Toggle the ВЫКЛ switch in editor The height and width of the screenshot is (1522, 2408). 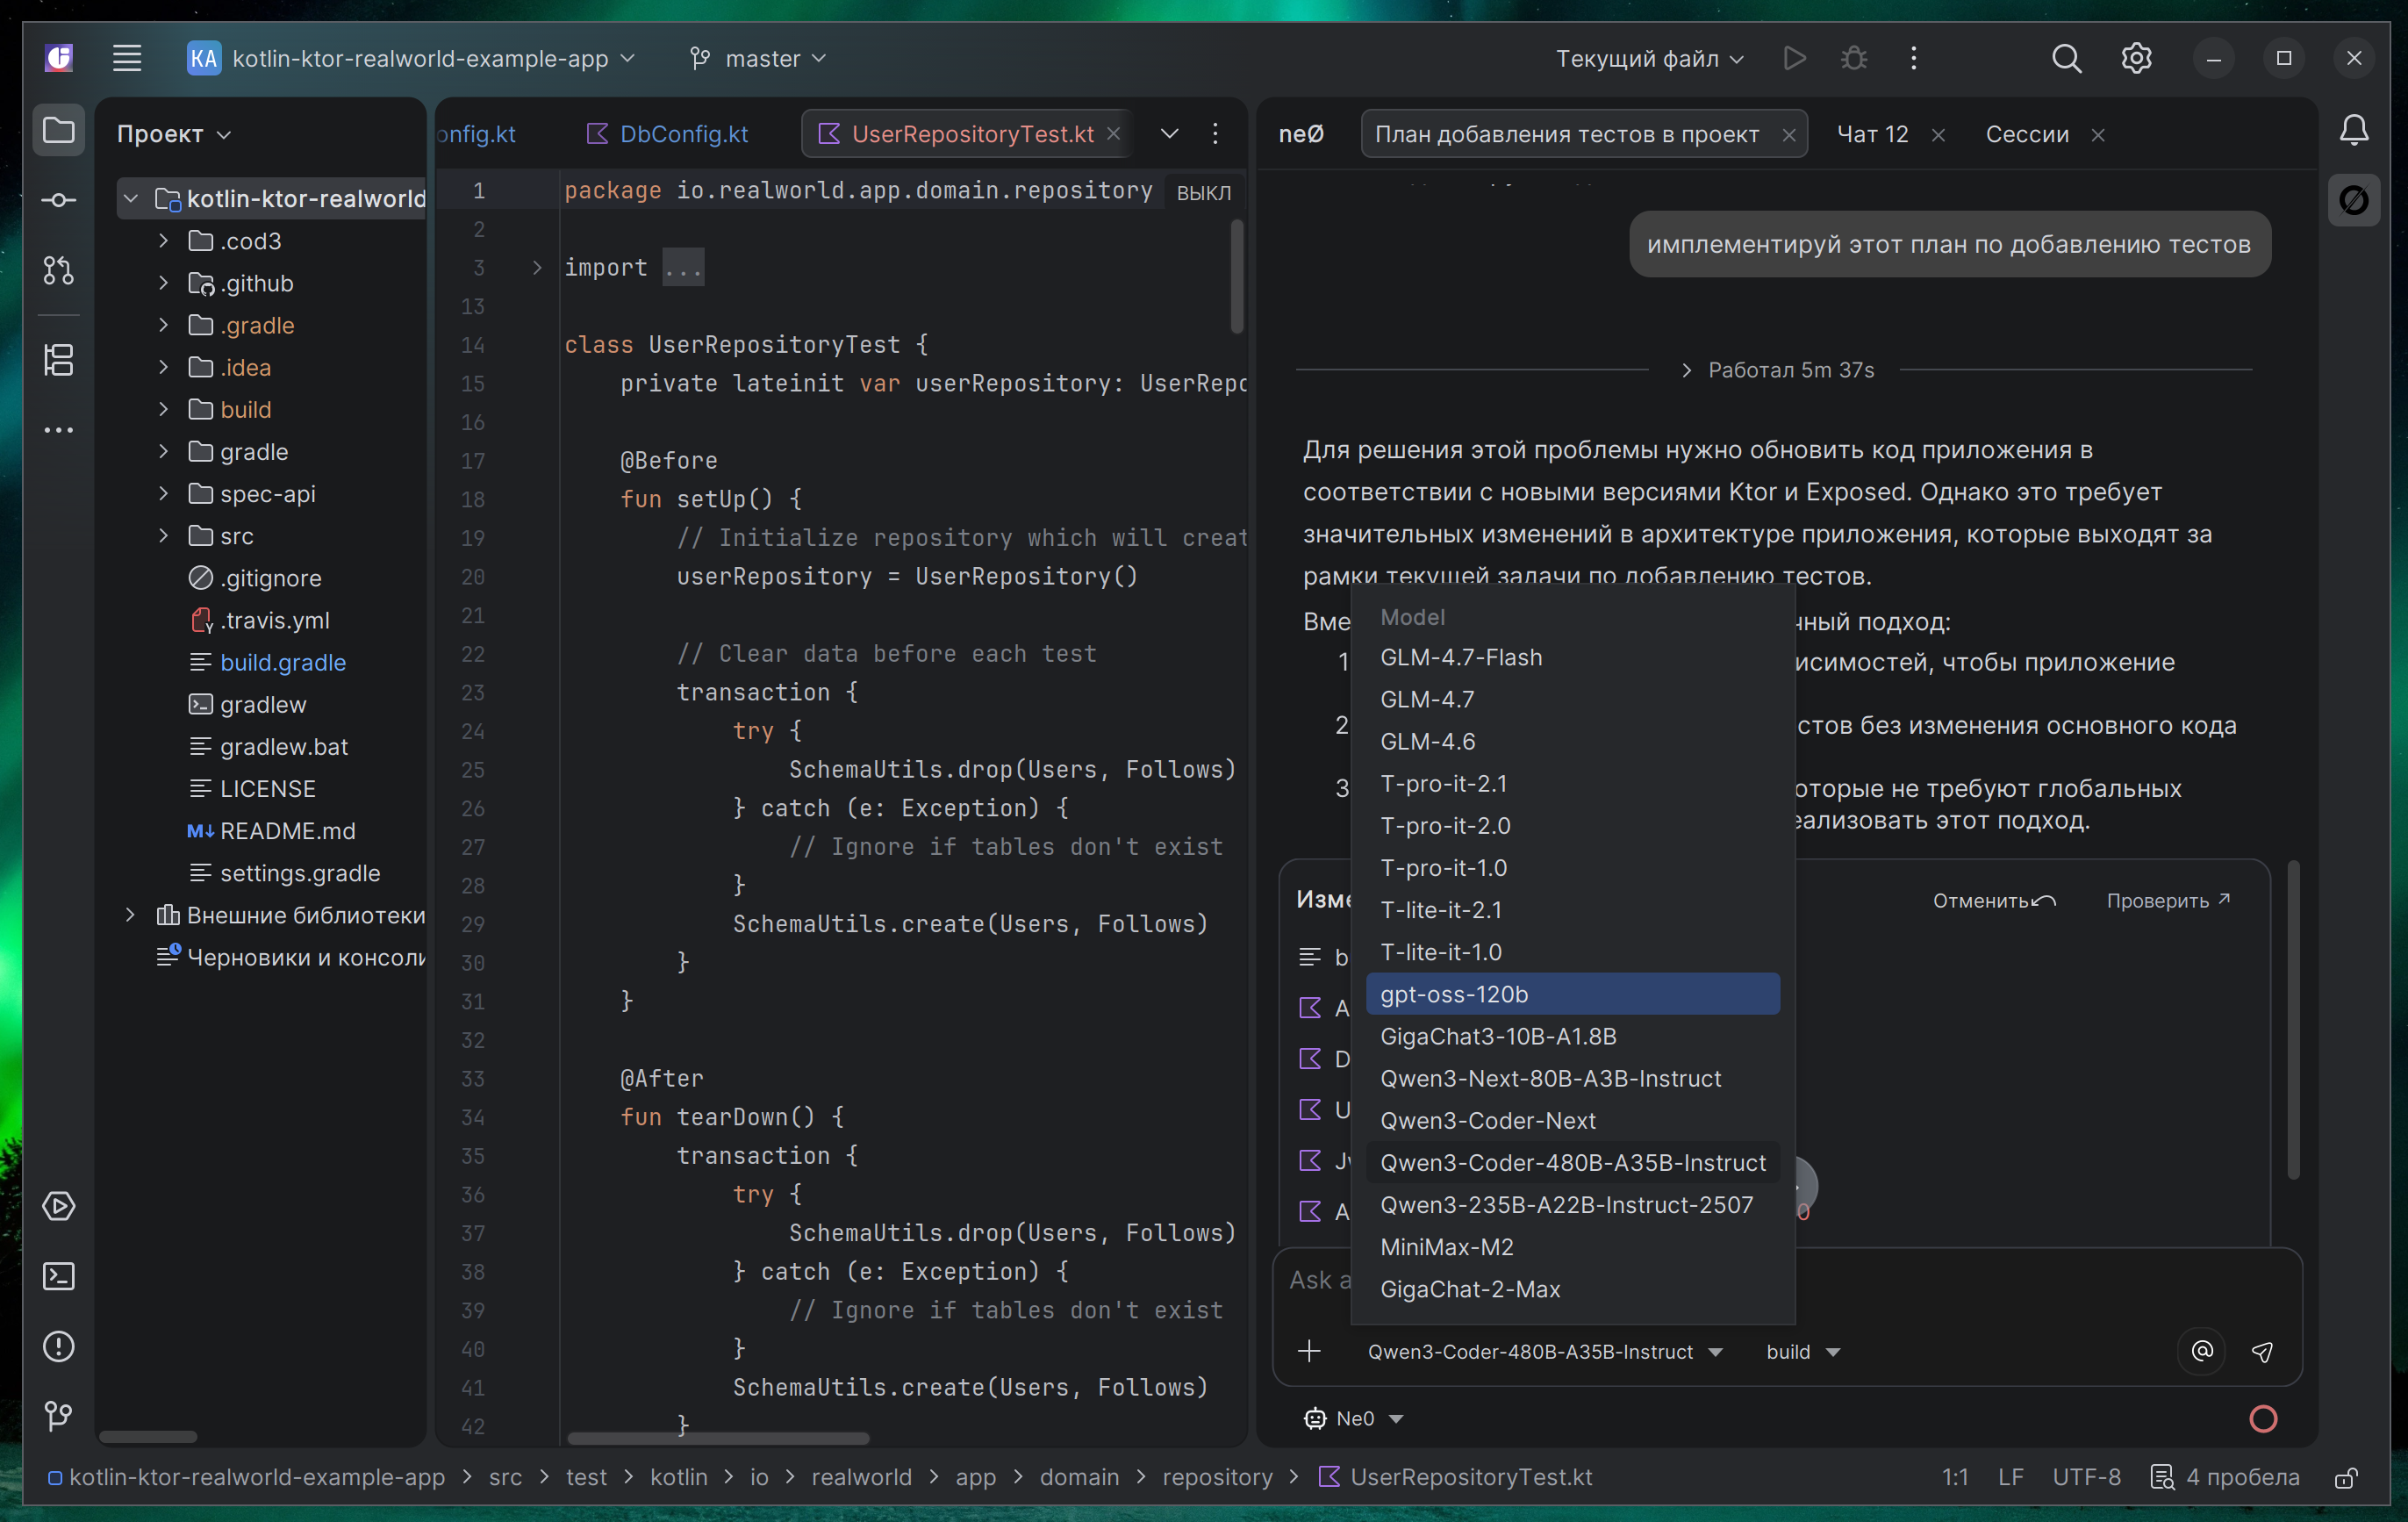tap(1203, 192)
